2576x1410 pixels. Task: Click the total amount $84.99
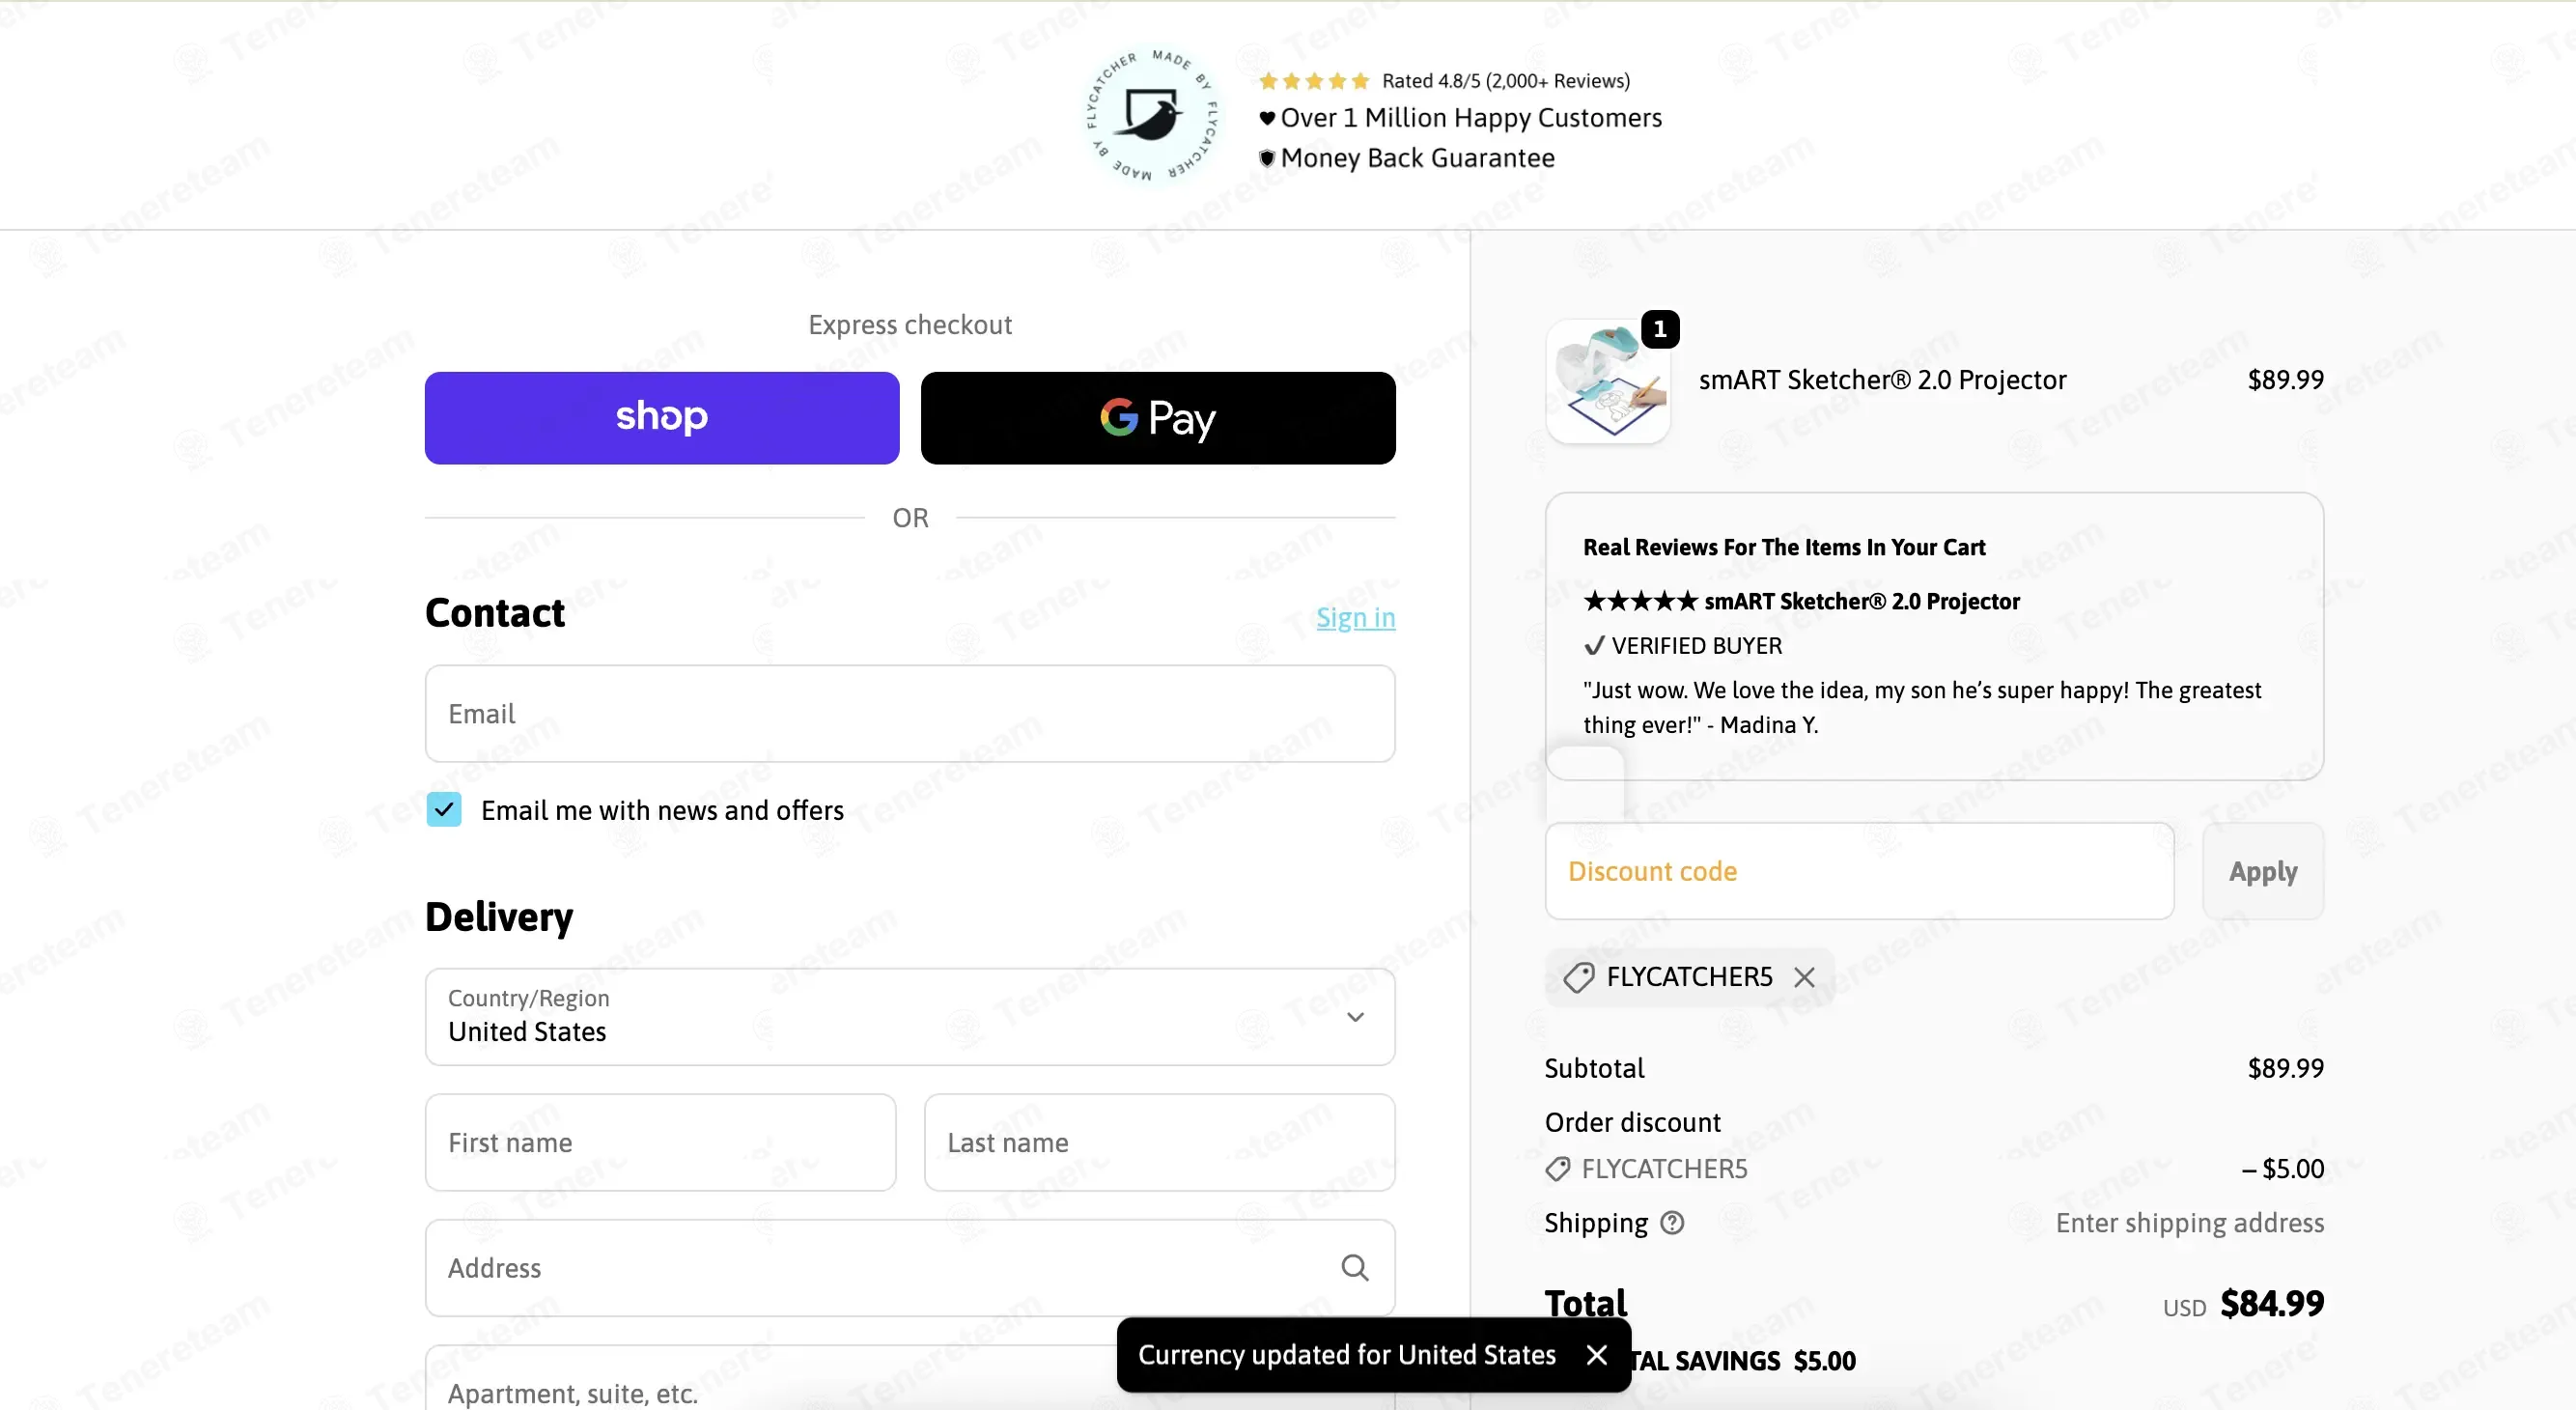tap(2272, 1303)
